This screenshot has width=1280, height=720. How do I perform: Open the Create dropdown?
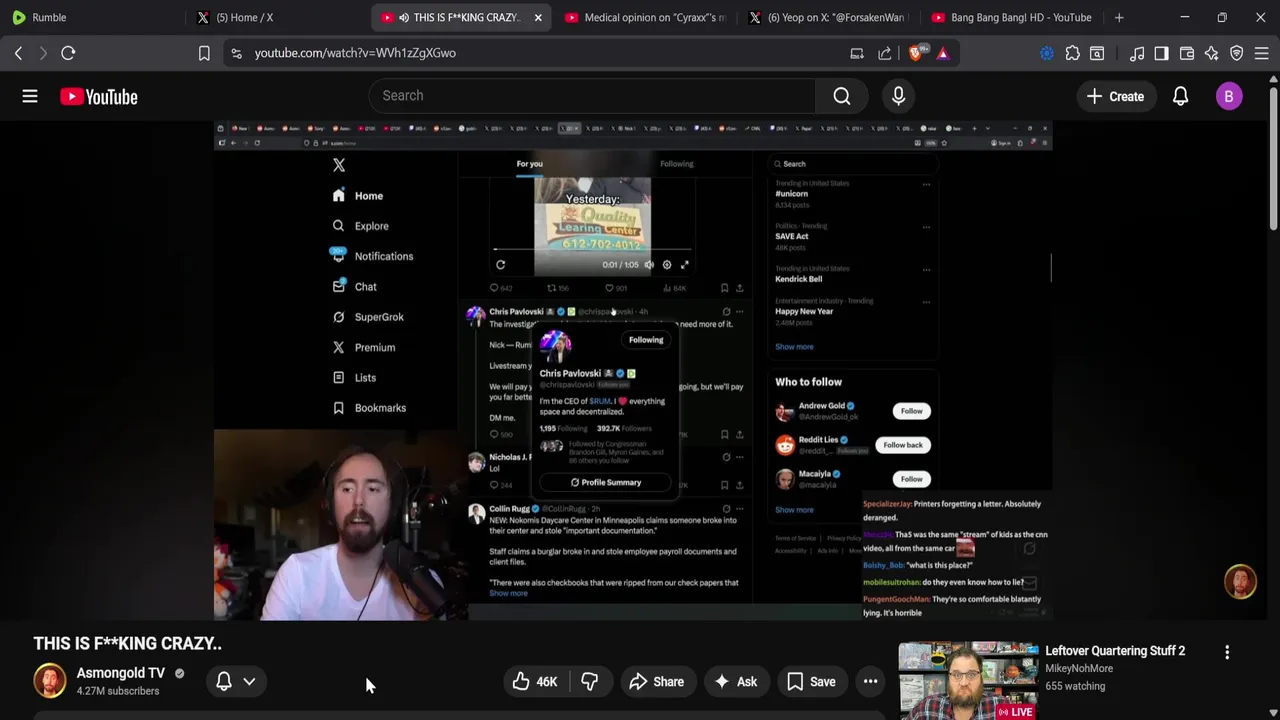(x=1115, y=97)
